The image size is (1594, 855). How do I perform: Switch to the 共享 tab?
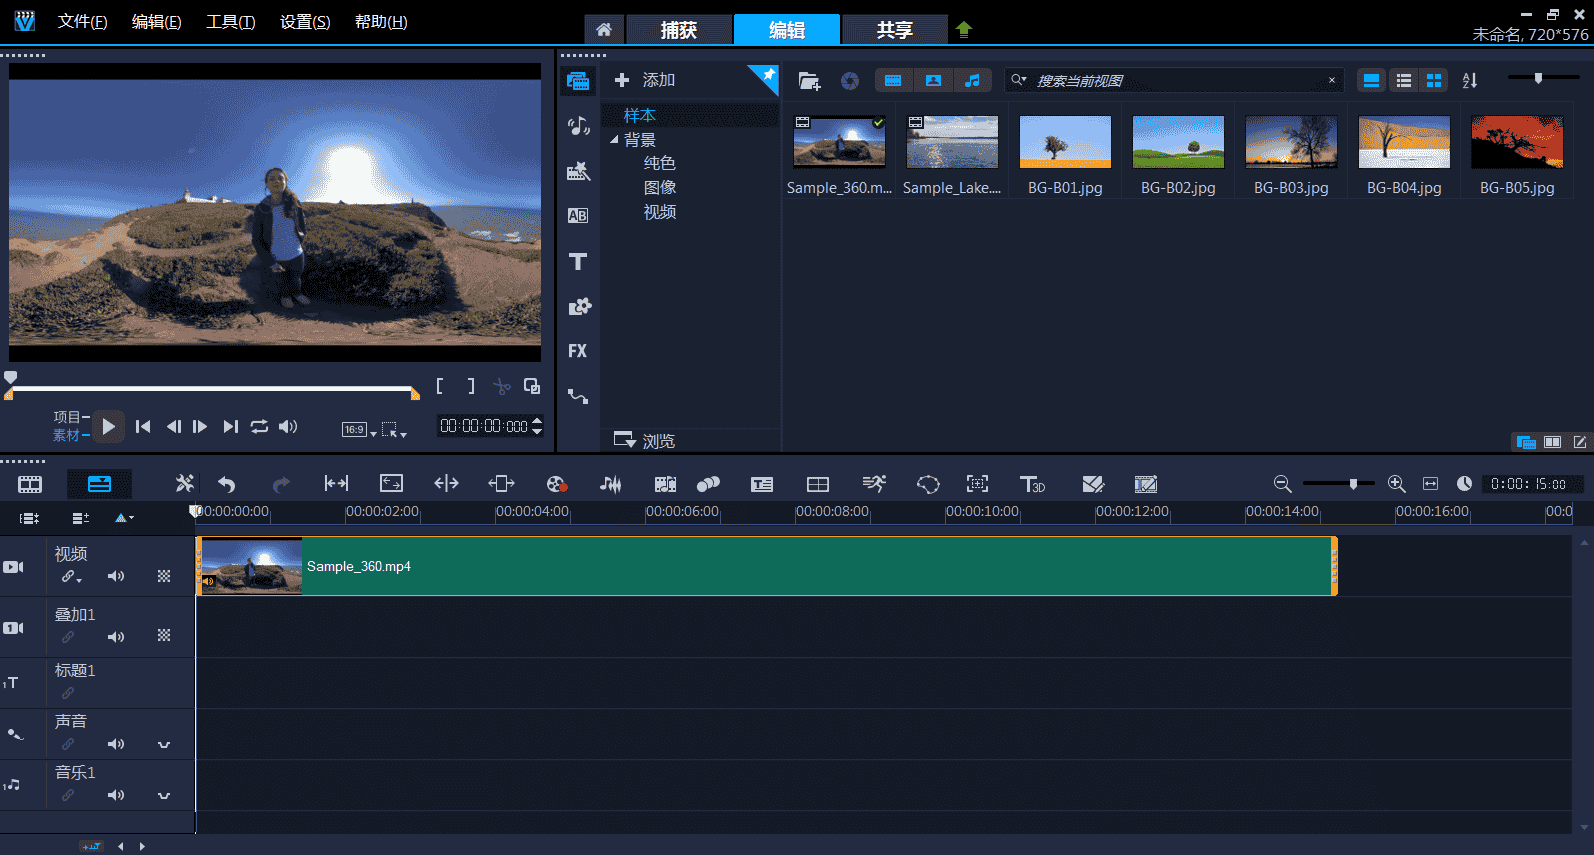pos(894,30)
